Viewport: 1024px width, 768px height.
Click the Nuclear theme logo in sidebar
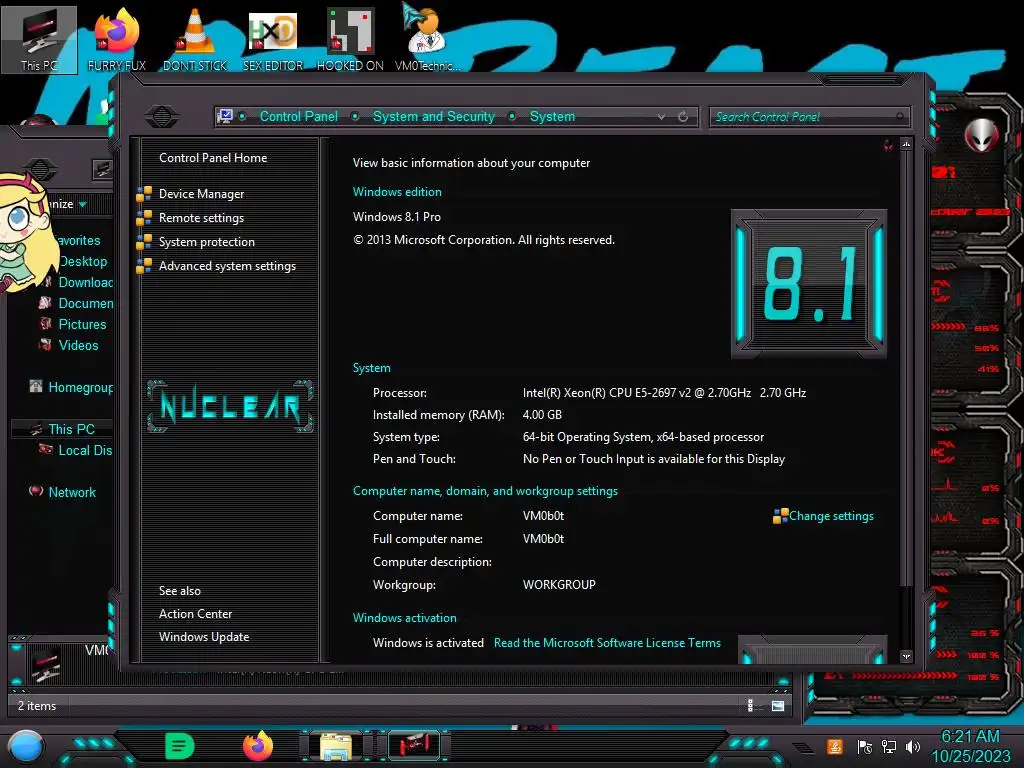pyautogui.click(x=230, y=406)
